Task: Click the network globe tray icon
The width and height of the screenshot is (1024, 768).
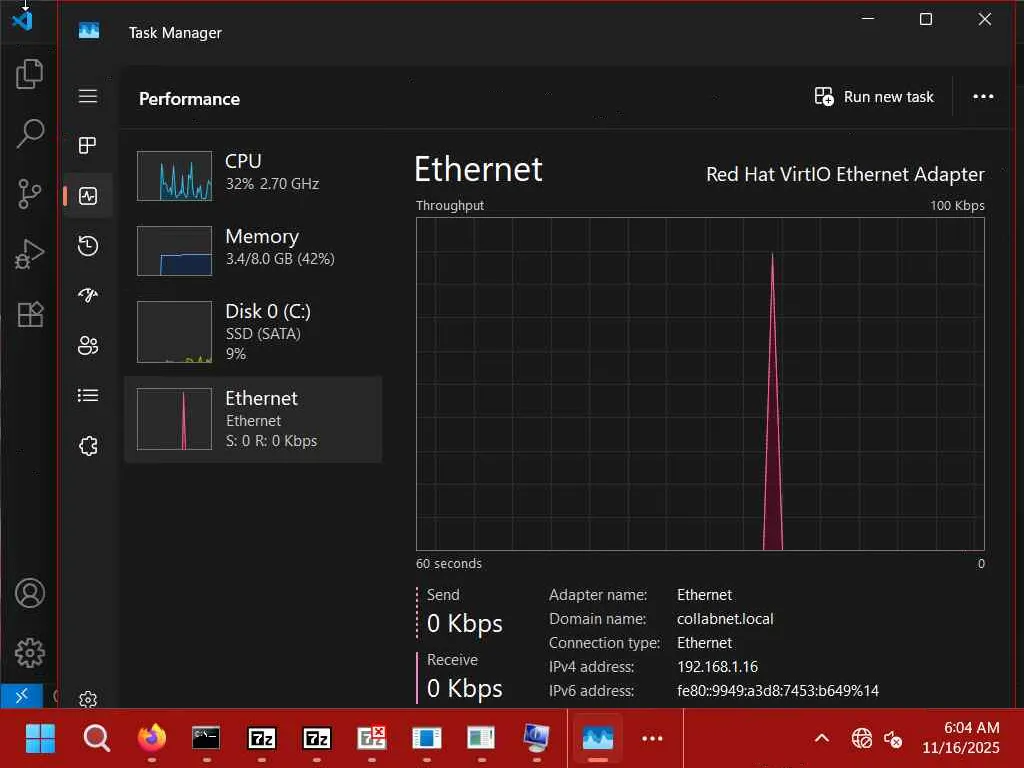Action: tap(861, 739)
